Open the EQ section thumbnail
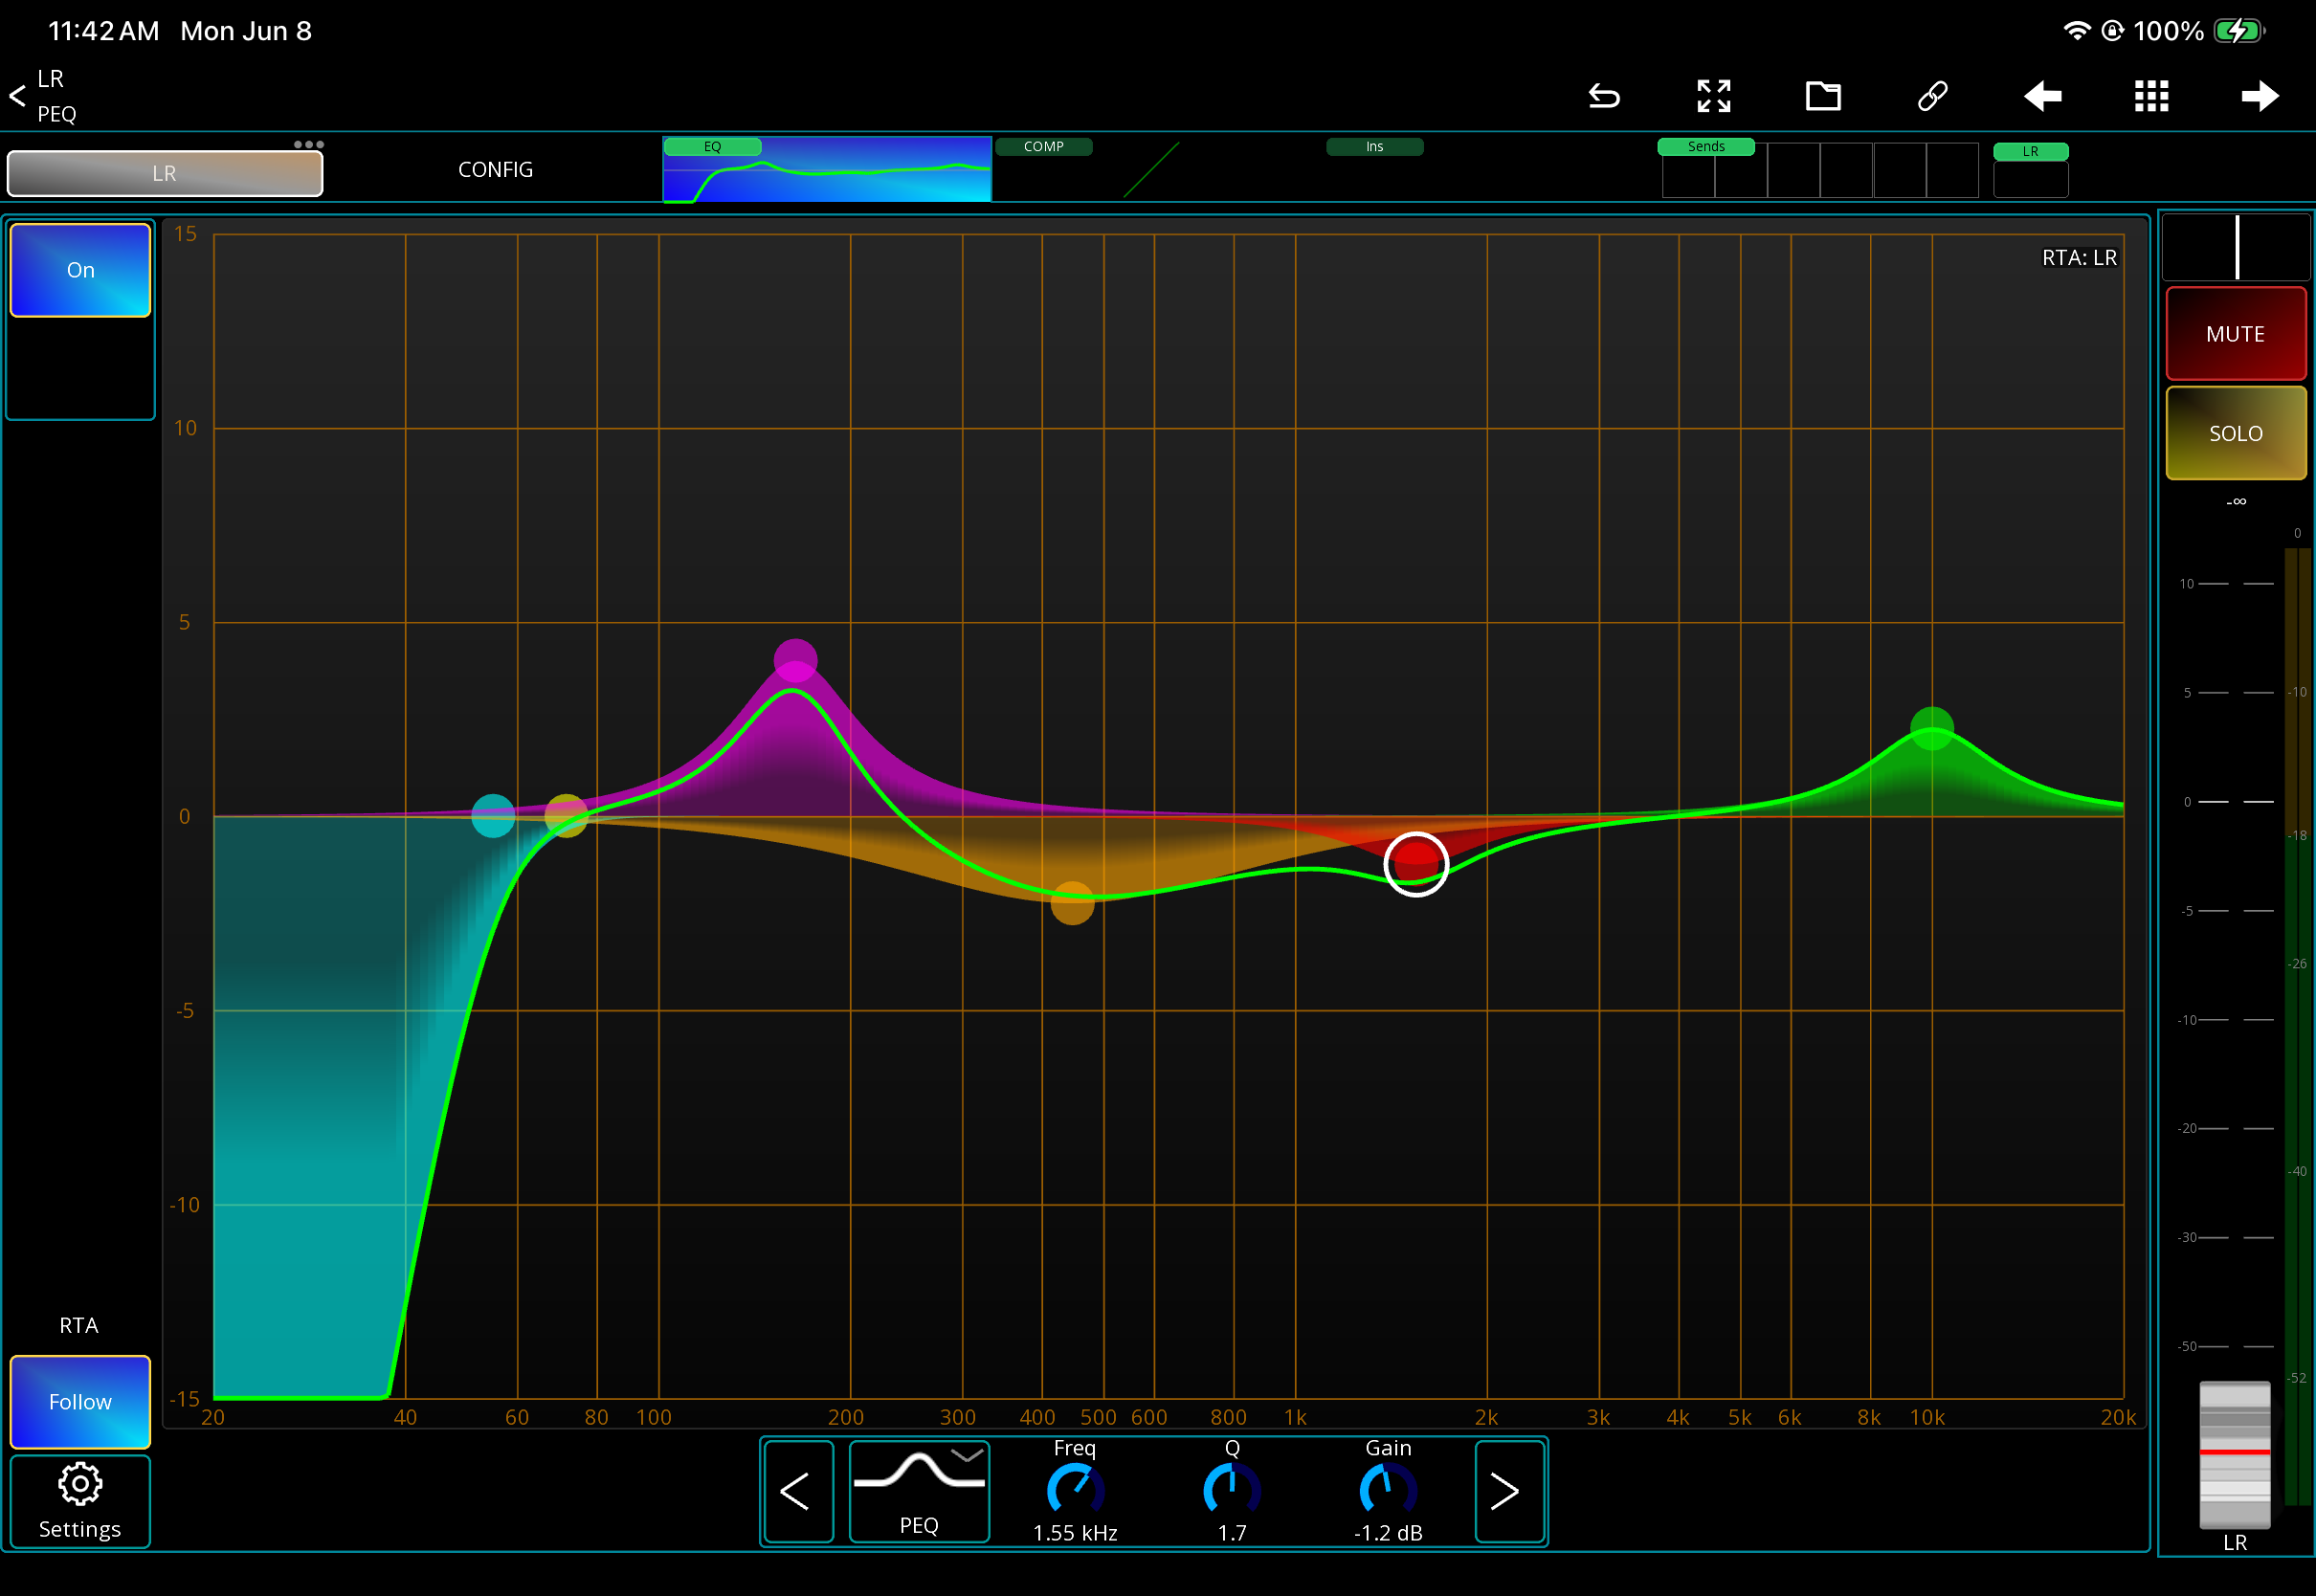Screen dimensions: 2316x1596 [826, 170]
